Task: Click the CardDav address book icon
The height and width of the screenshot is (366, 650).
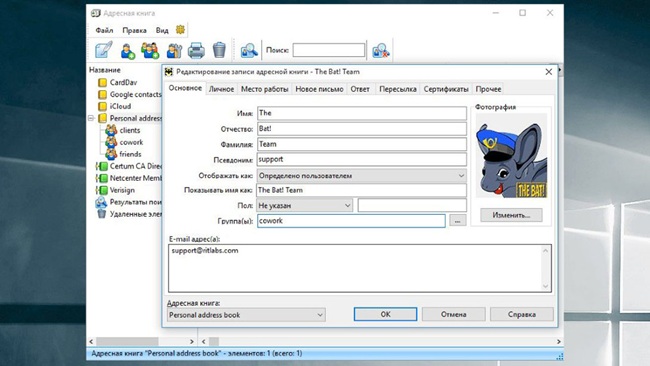Action: point(102,82)
